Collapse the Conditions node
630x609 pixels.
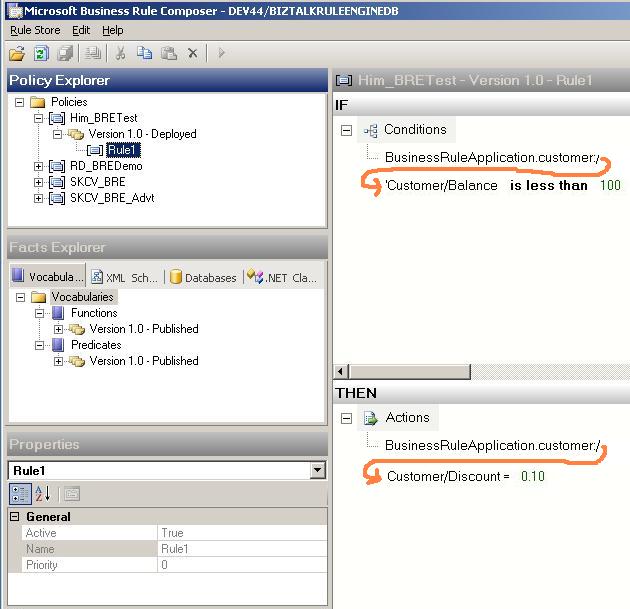click(x=346, y=130)
